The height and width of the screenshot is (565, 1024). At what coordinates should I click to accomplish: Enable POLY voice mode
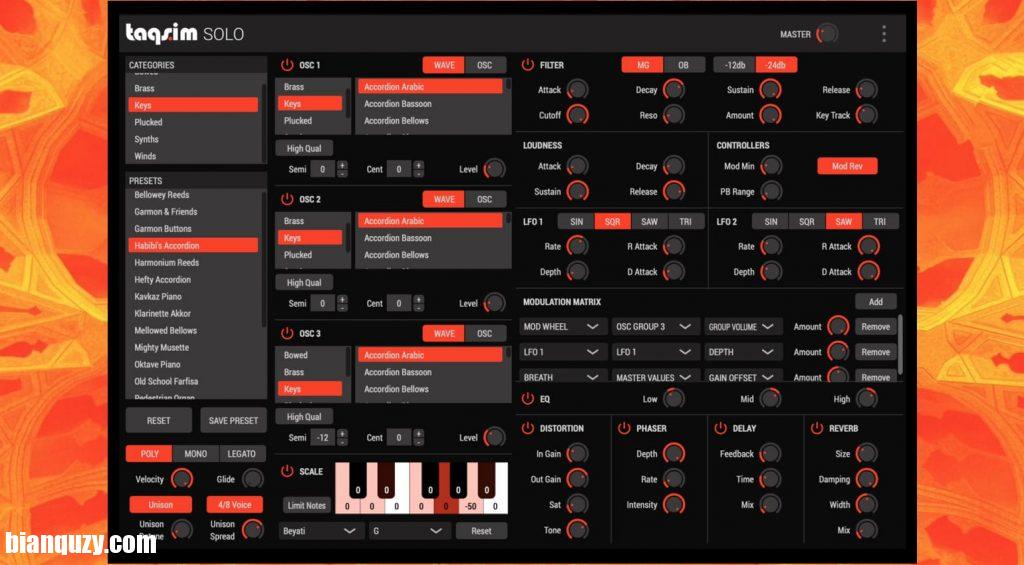coord(150,453)
